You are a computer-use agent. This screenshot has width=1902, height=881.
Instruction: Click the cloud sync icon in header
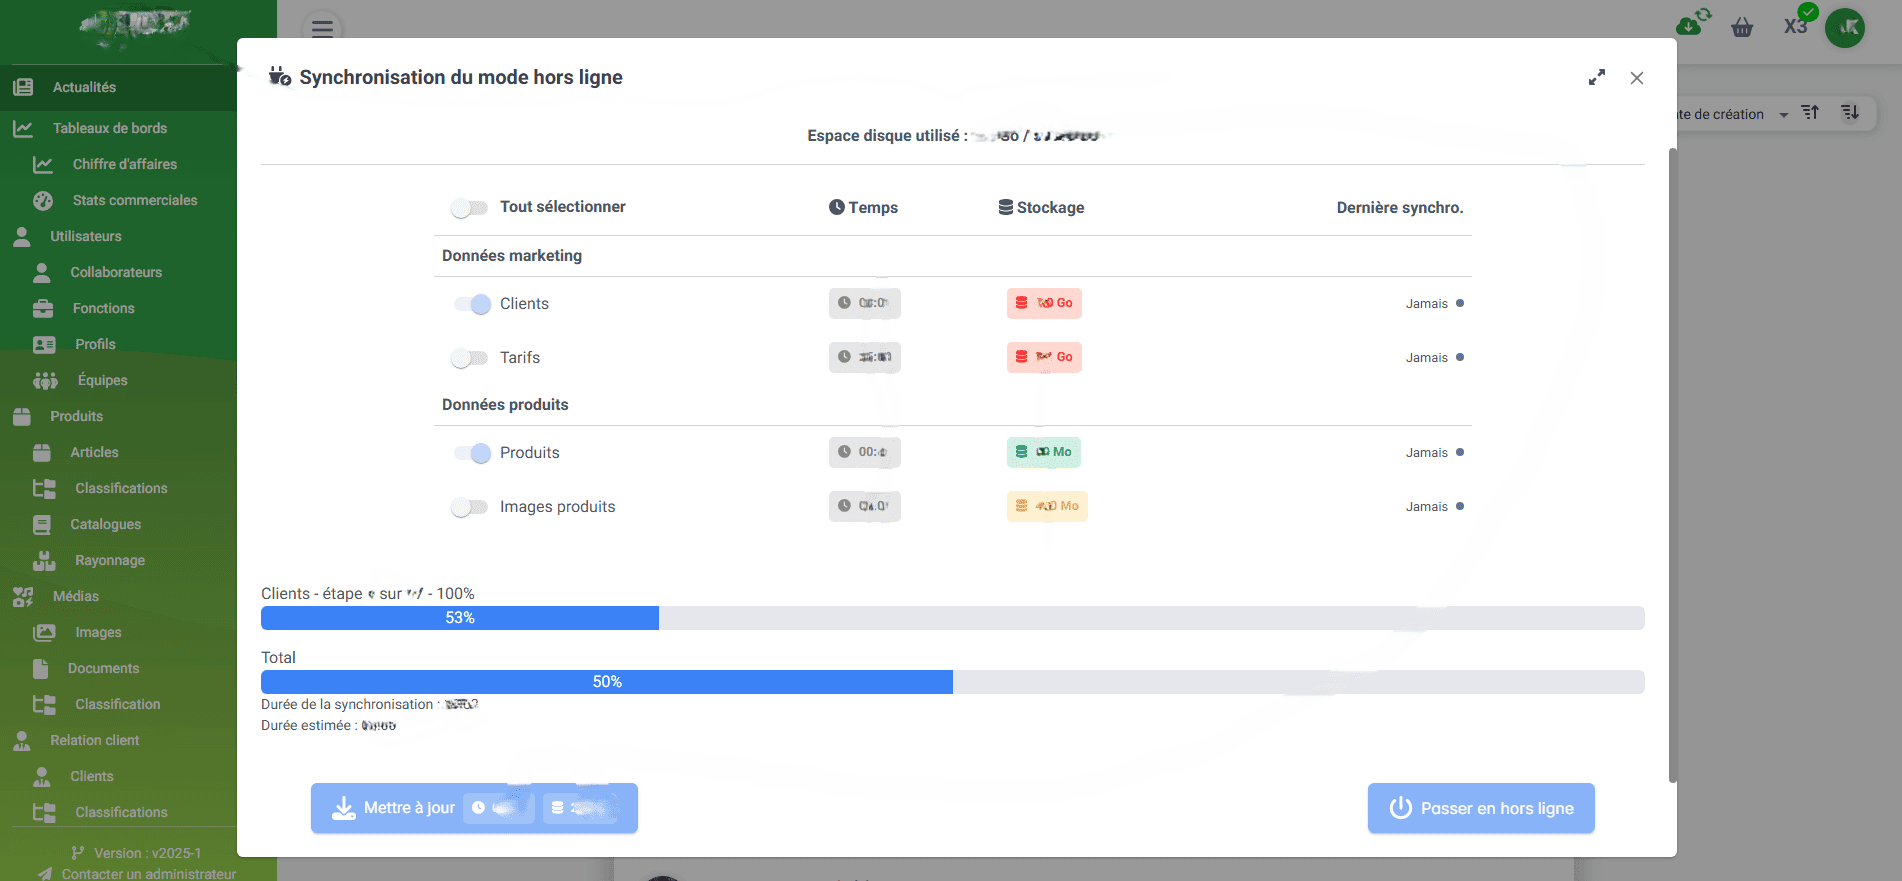click(1693, 22)
